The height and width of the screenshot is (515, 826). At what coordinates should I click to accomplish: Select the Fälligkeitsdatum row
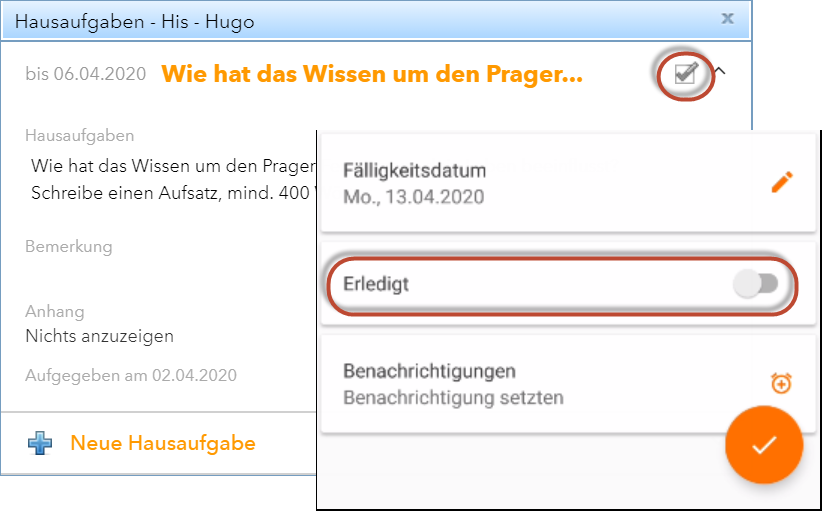tap(568, 183)
